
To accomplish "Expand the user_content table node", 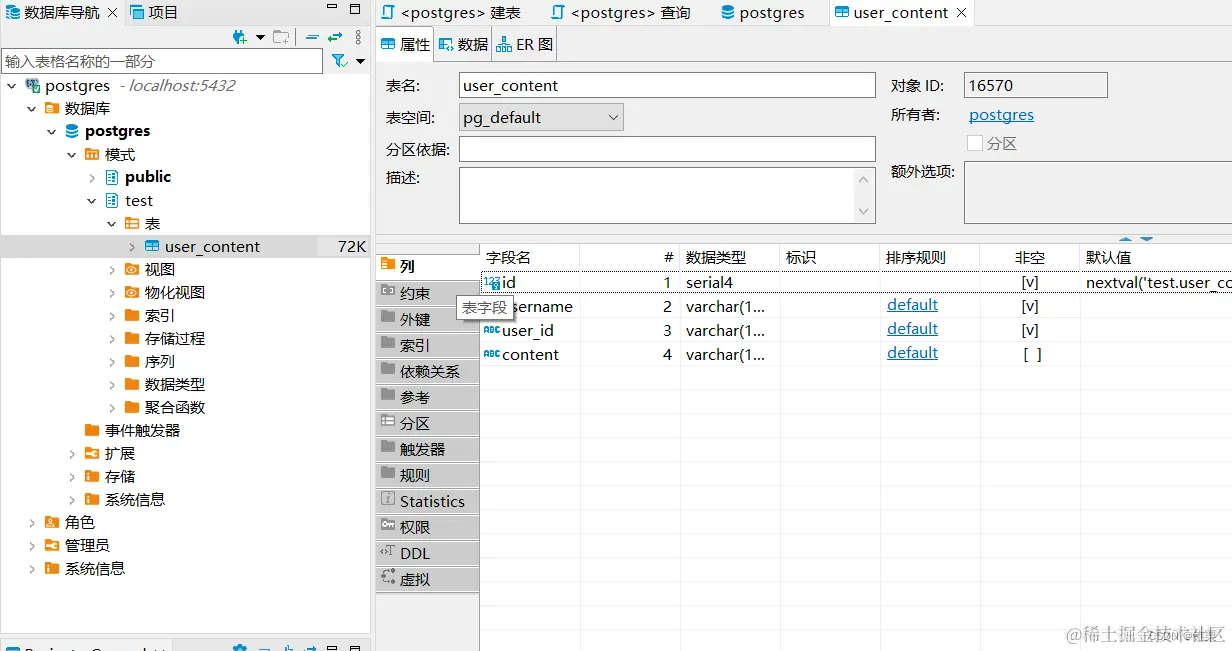I will pos(132,246).
